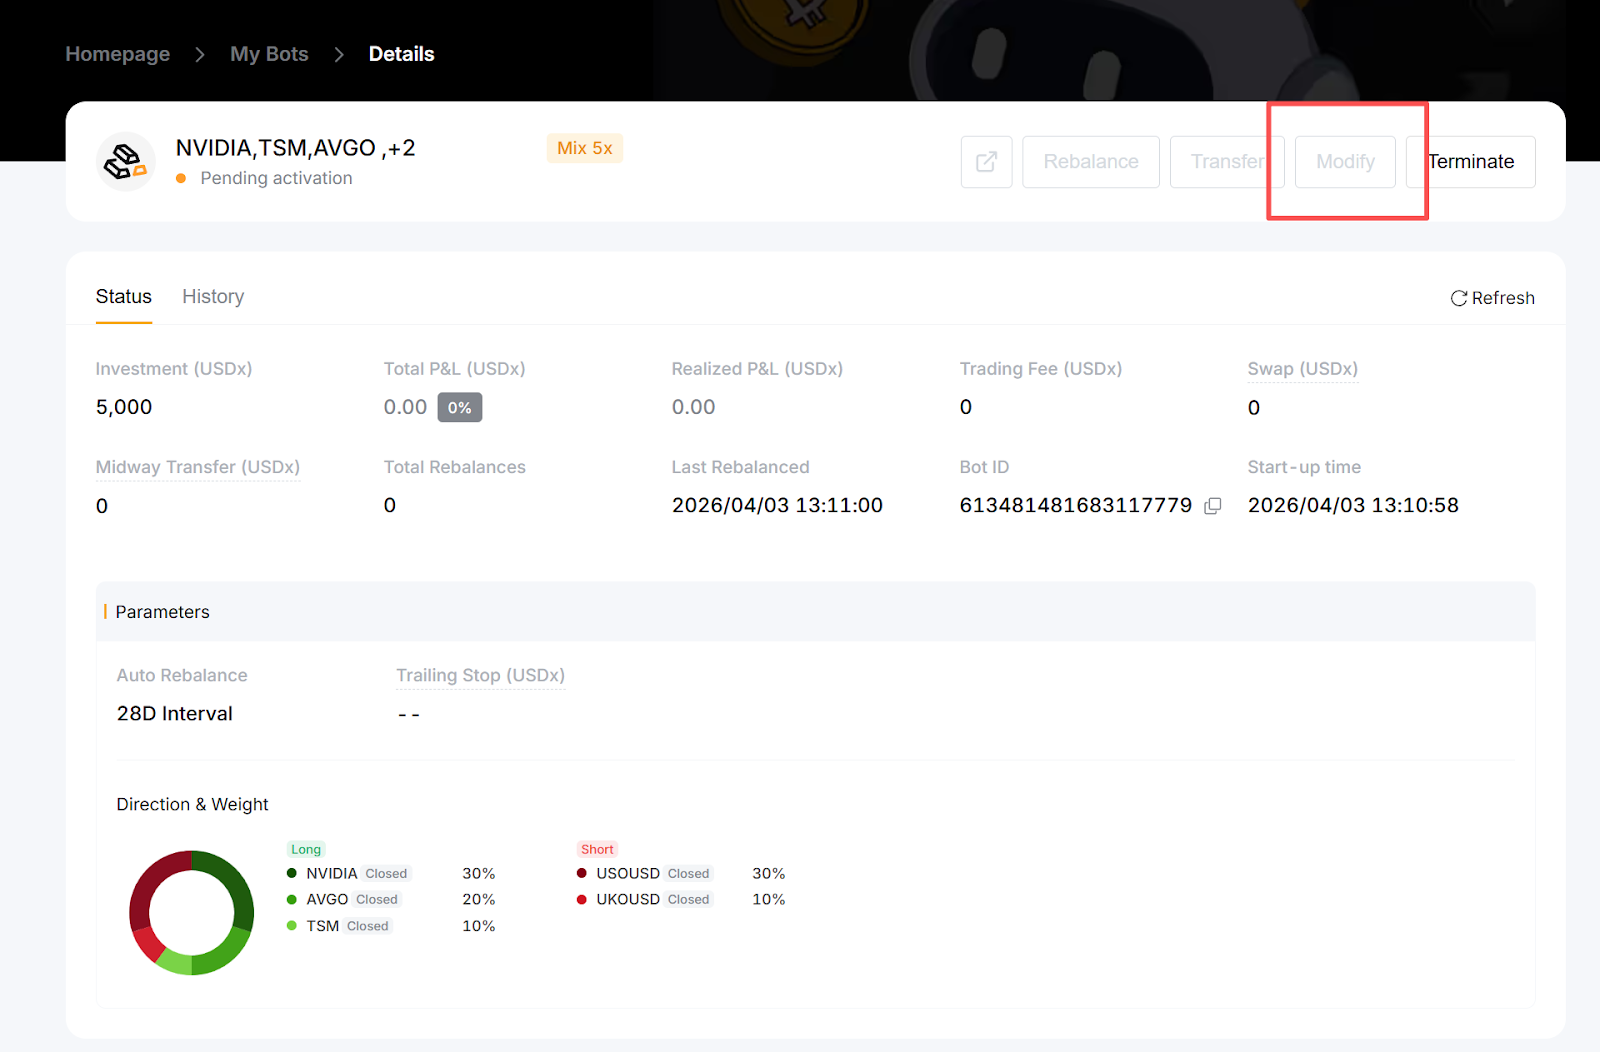
Task: Click the green NVIDIA legend dot
Action: pyautogui.click(x=292, y=873)
